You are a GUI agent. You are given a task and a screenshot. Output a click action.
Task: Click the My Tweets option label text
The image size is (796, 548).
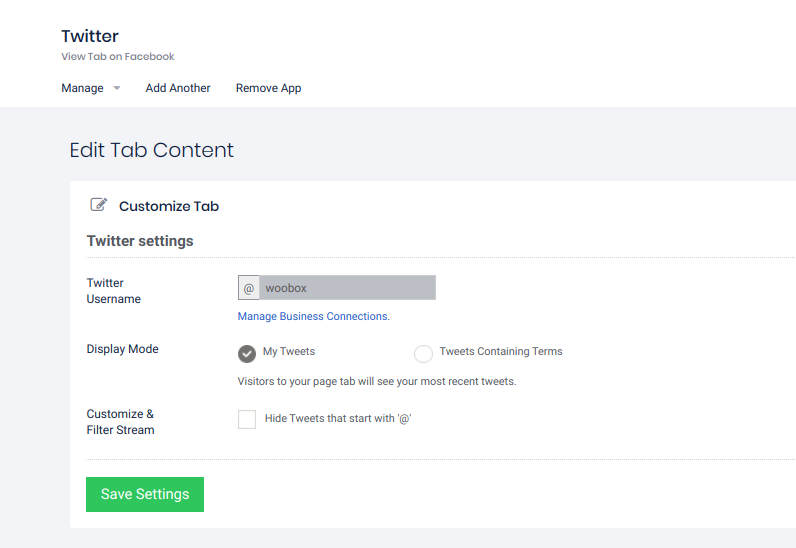[289, 352]
